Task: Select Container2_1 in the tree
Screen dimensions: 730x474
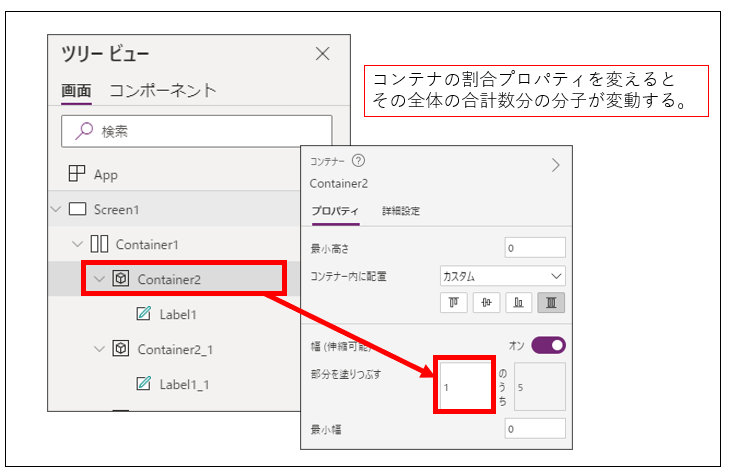Action: pos(174,349)
